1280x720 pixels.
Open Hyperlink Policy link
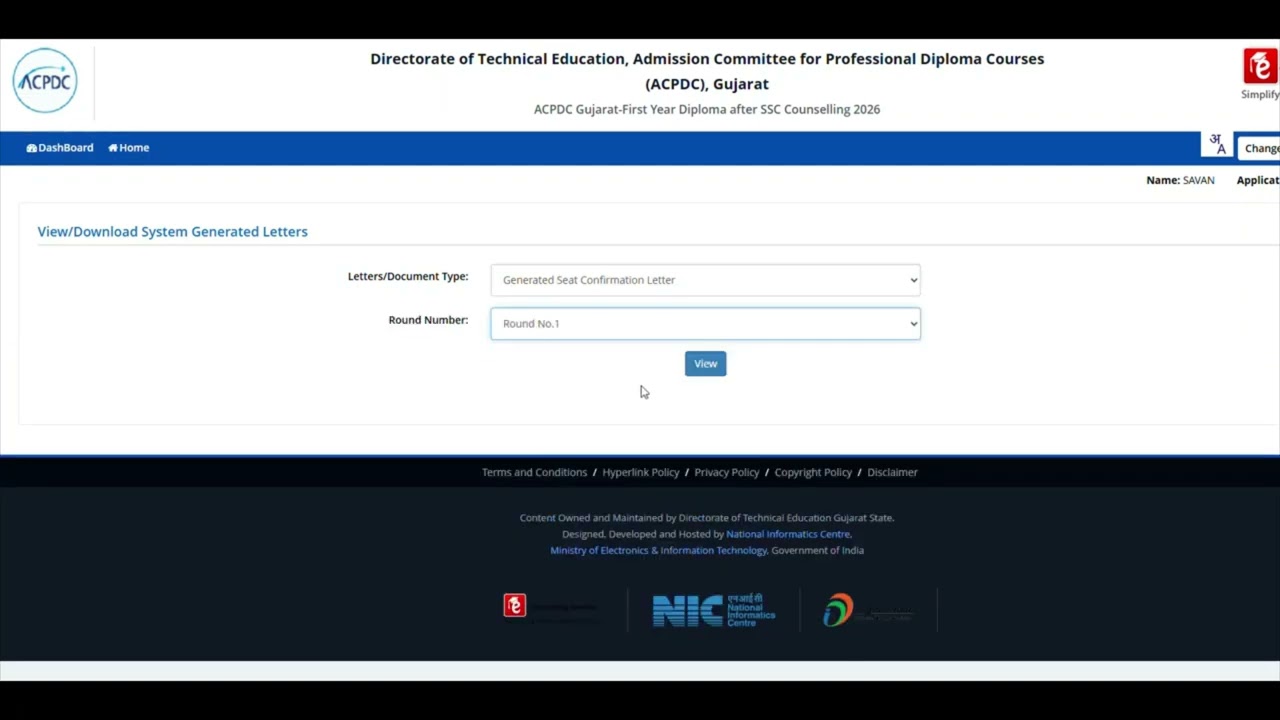coord(641,472)
